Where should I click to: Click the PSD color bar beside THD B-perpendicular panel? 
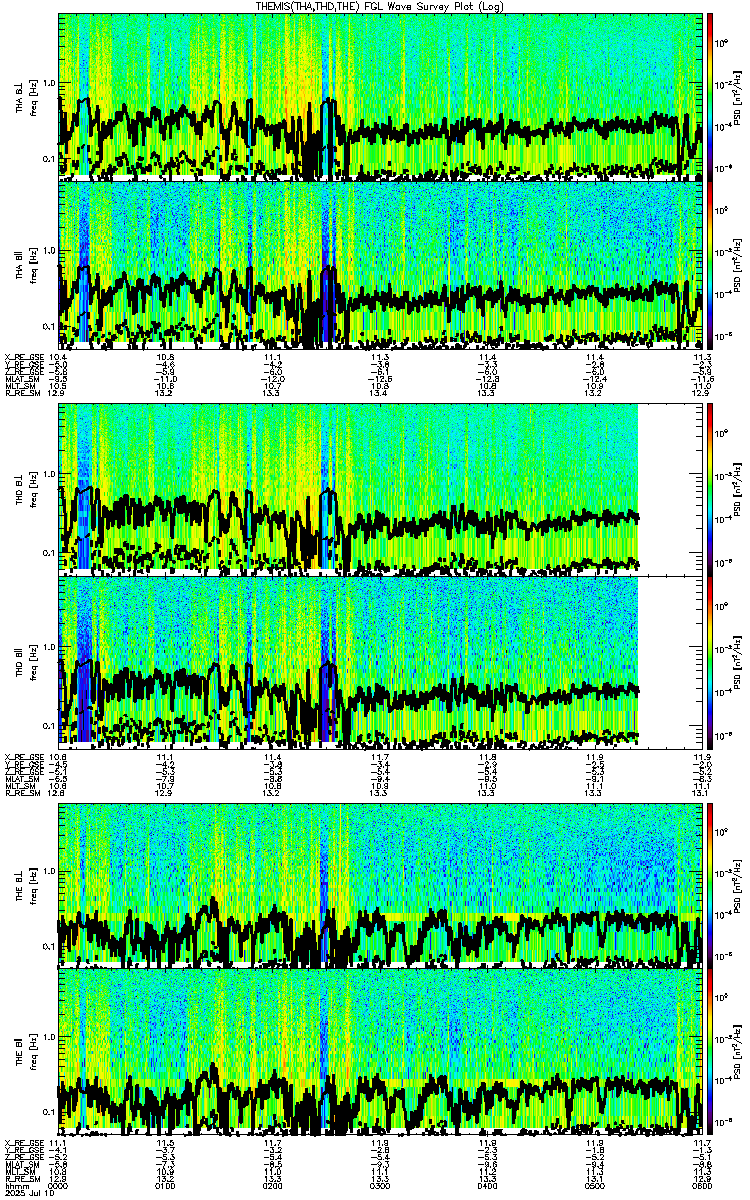coord(710,490)
